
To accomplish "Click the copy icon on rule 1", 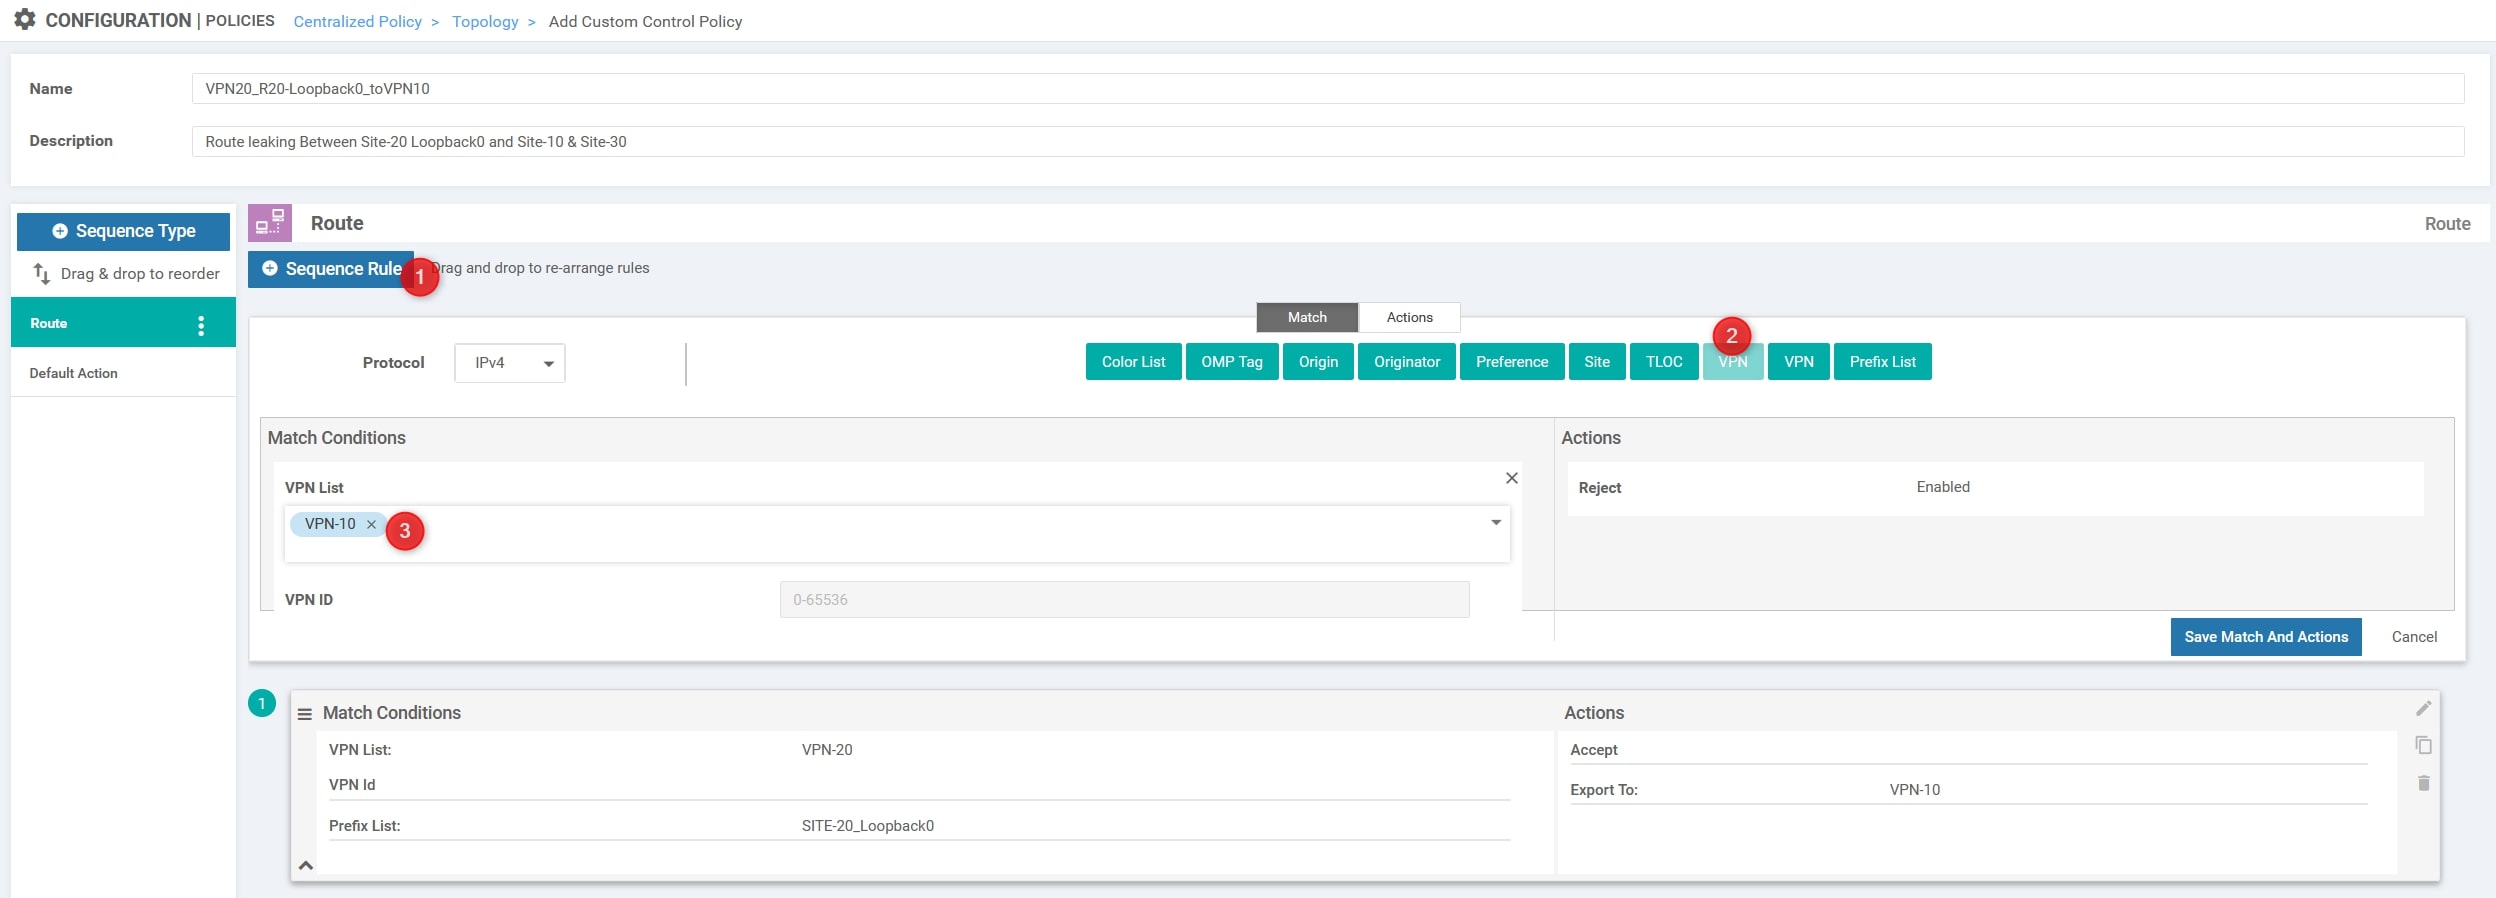I will point(2423,745).
